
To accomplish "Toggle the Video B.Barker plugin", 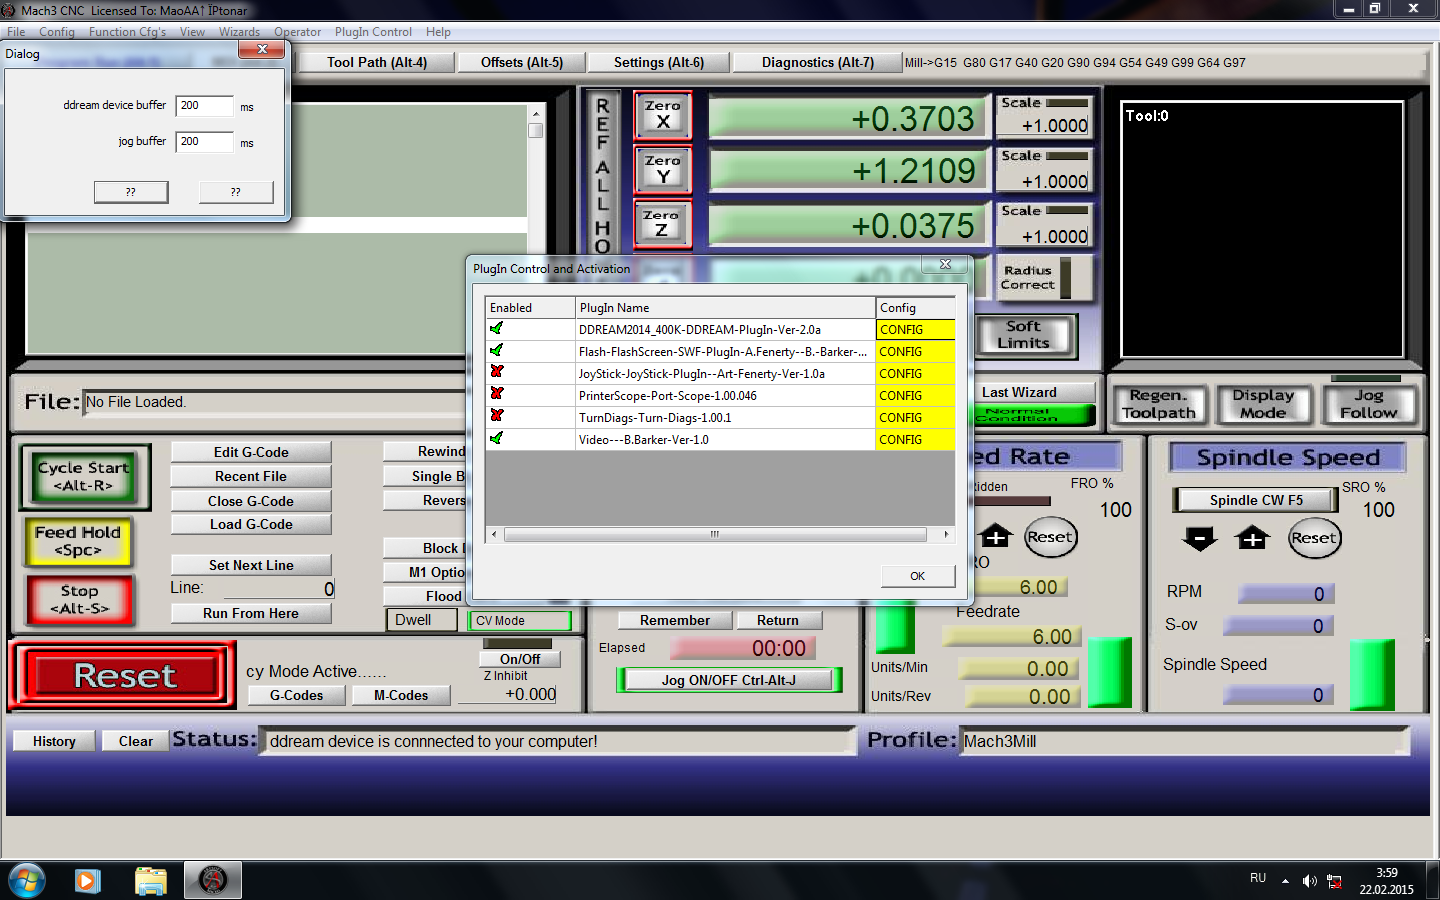I will click(x=497, y=439).
